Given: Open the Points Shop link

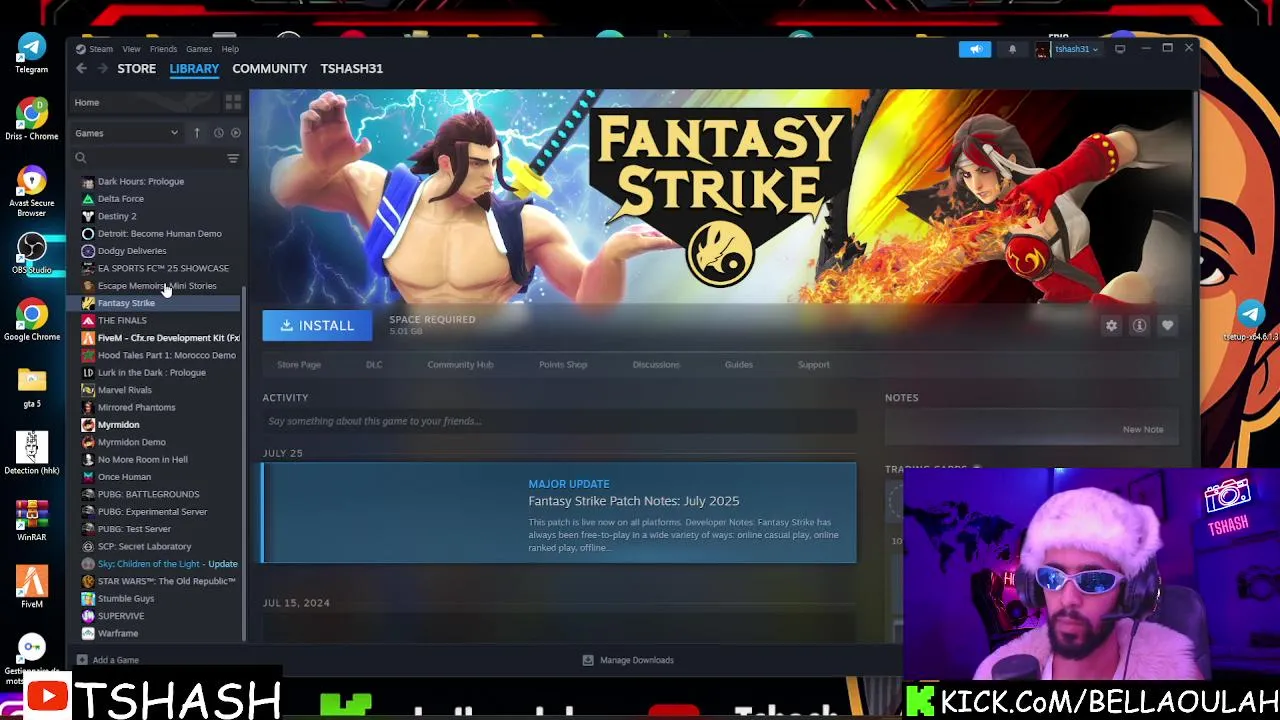Looking at the screenshot, I should coord(563,364).
